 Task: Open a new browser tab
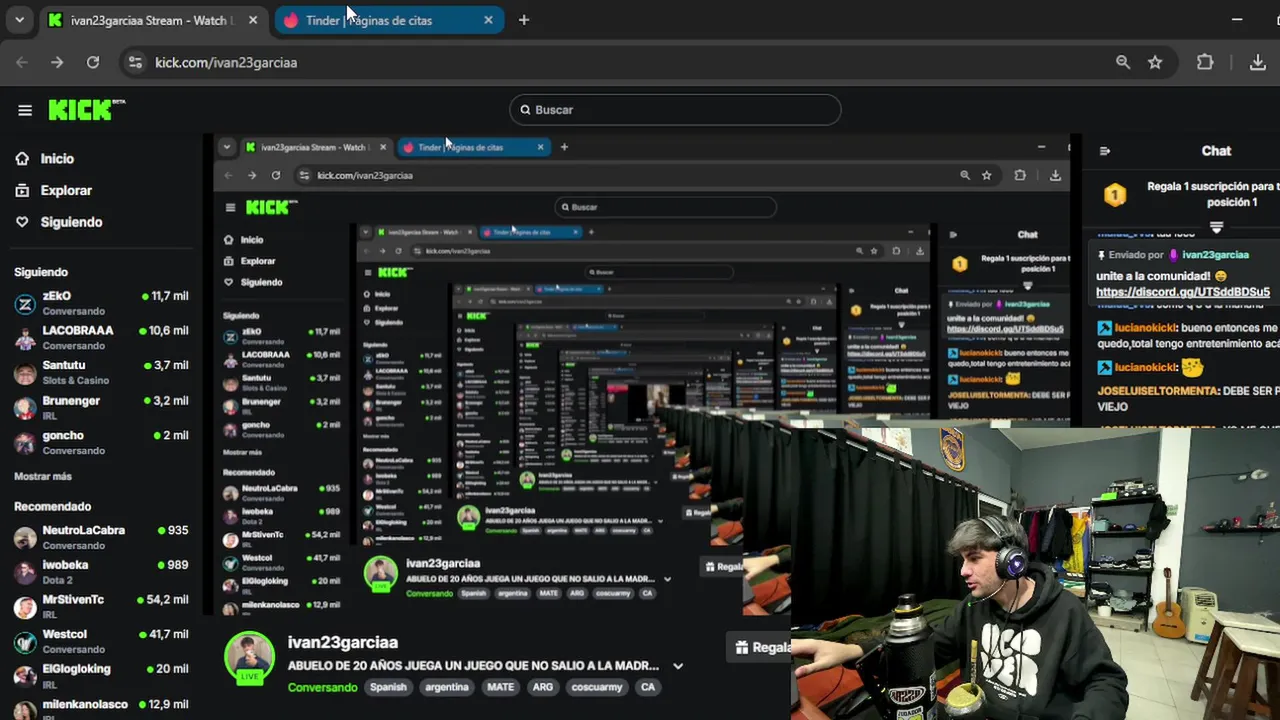click(x=523, y=20)
